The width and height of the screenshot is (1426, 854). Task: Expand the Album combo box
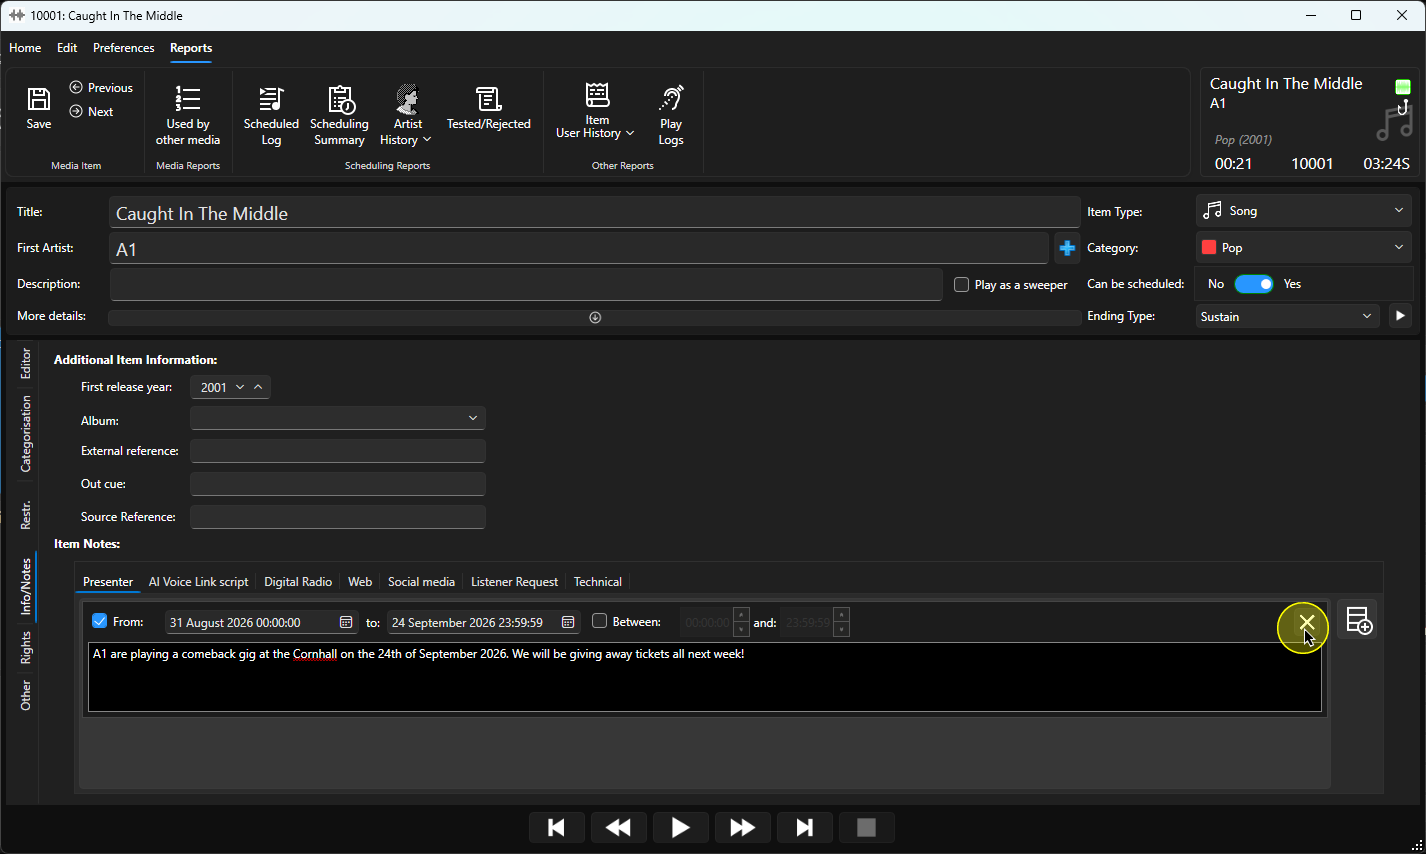click(x=338, y=418)
